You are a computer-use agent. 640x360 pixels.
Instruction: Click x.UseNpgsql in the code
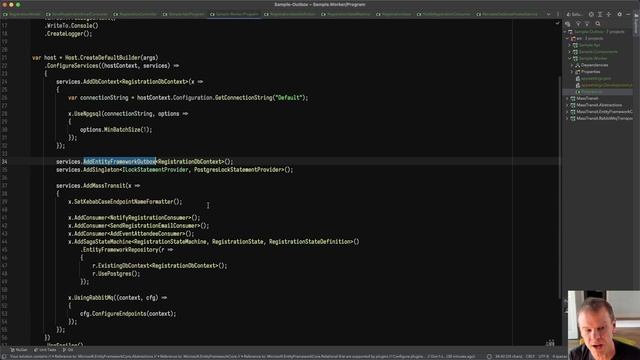84,113
